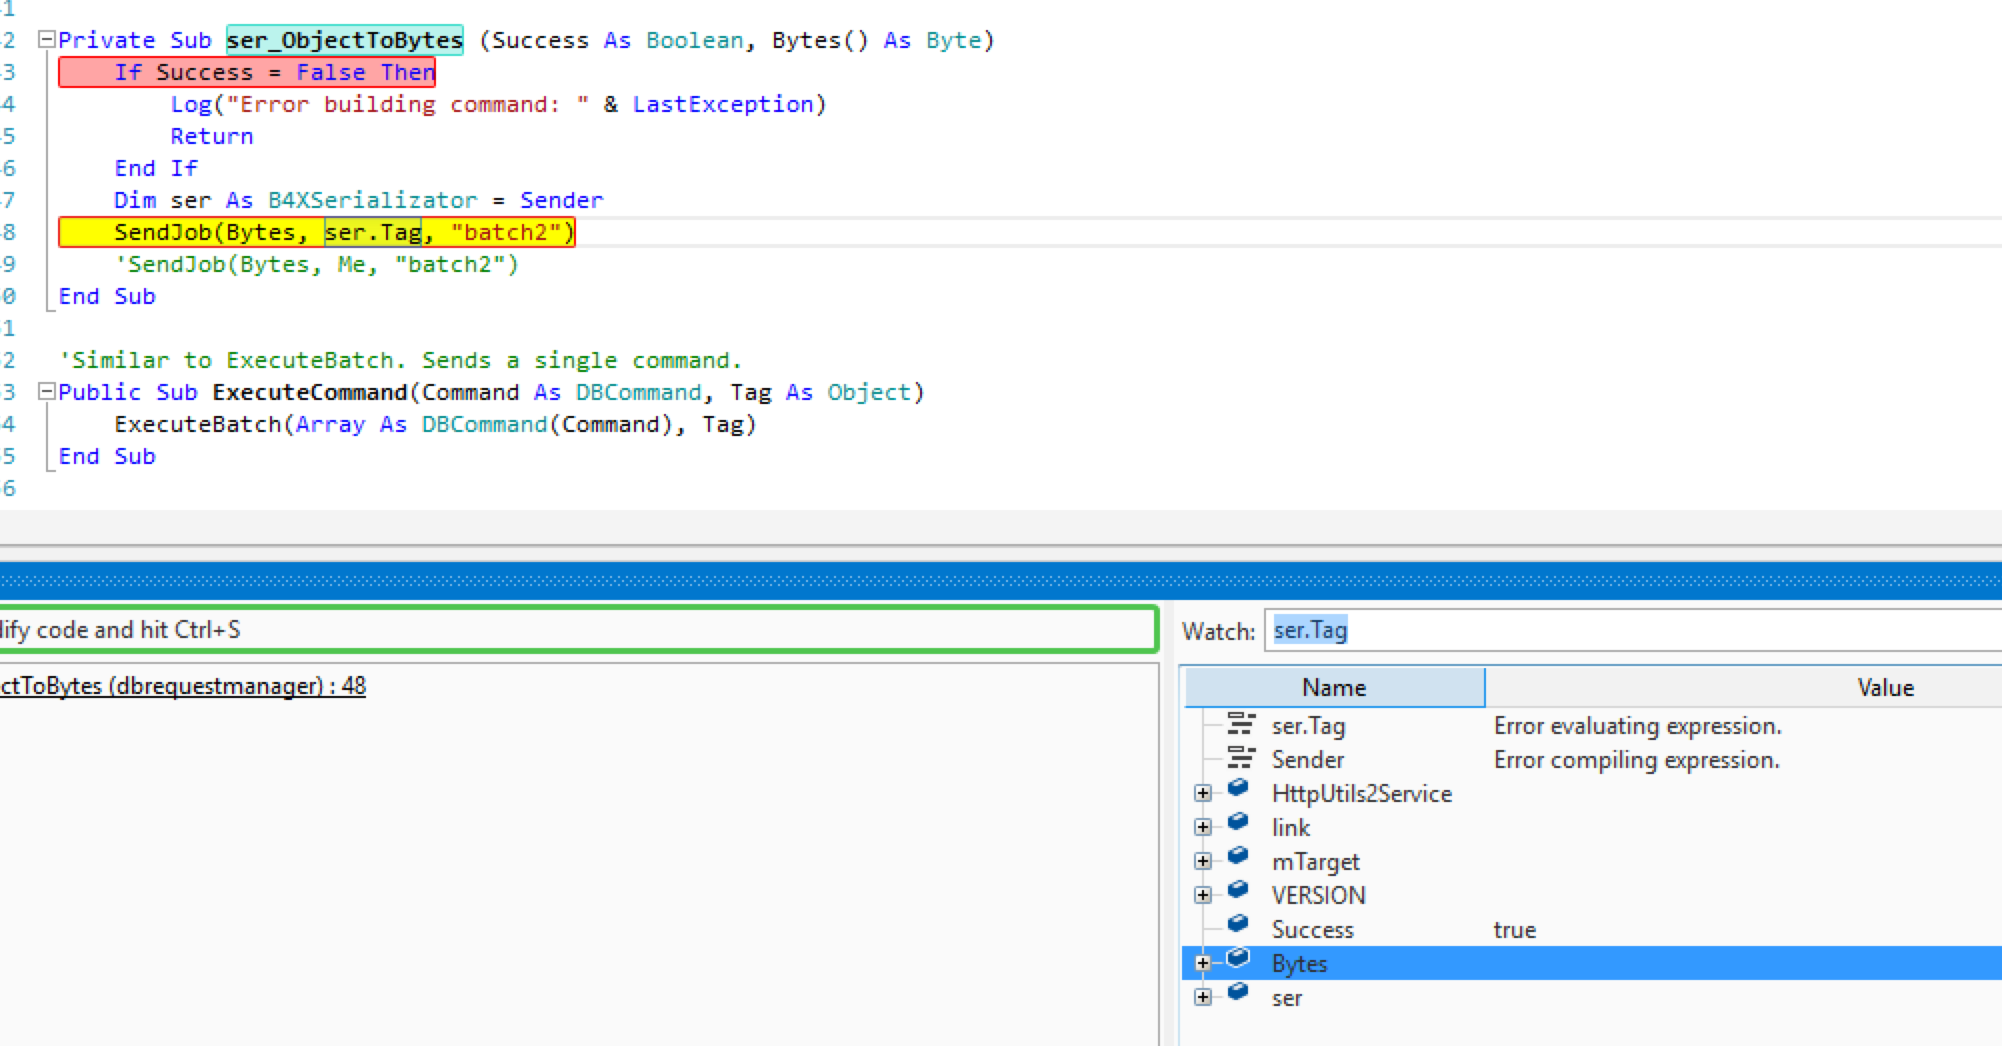
Task: Expand the VERSION variable node
Action: [x=1203, y=895]
